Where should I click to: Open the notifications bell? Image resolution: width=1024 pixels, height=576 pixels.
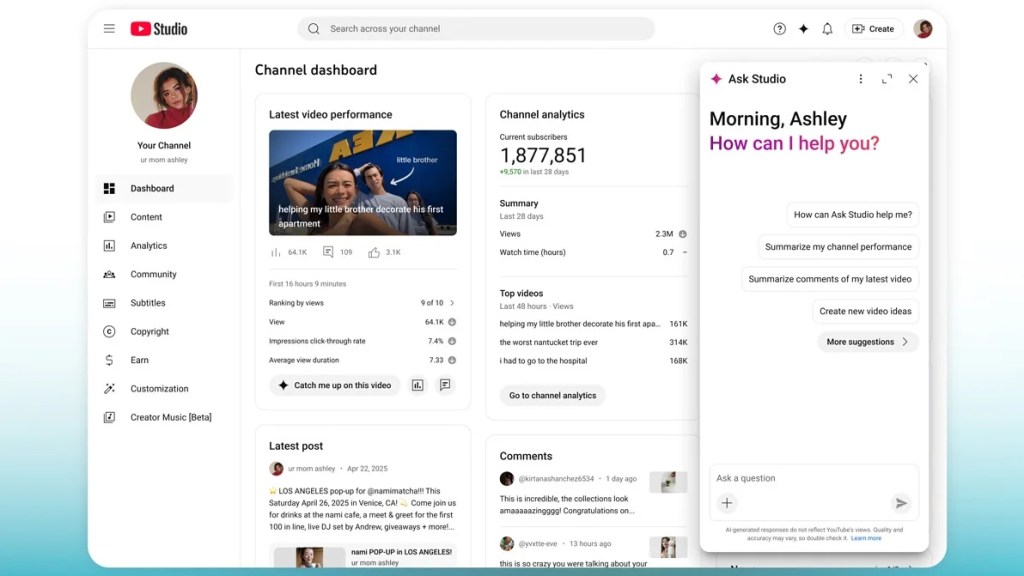[827, 29]
